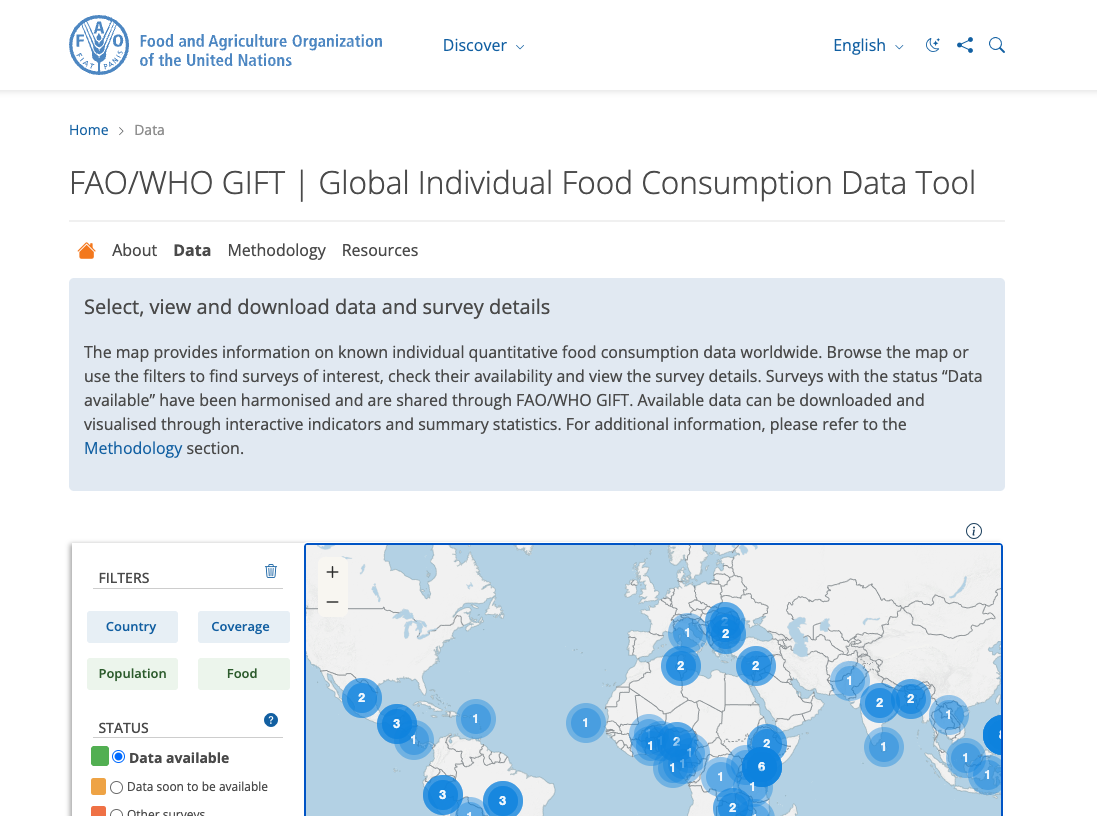
Task: Open the help tooltip next to STATUS
Action: (270, 719)
